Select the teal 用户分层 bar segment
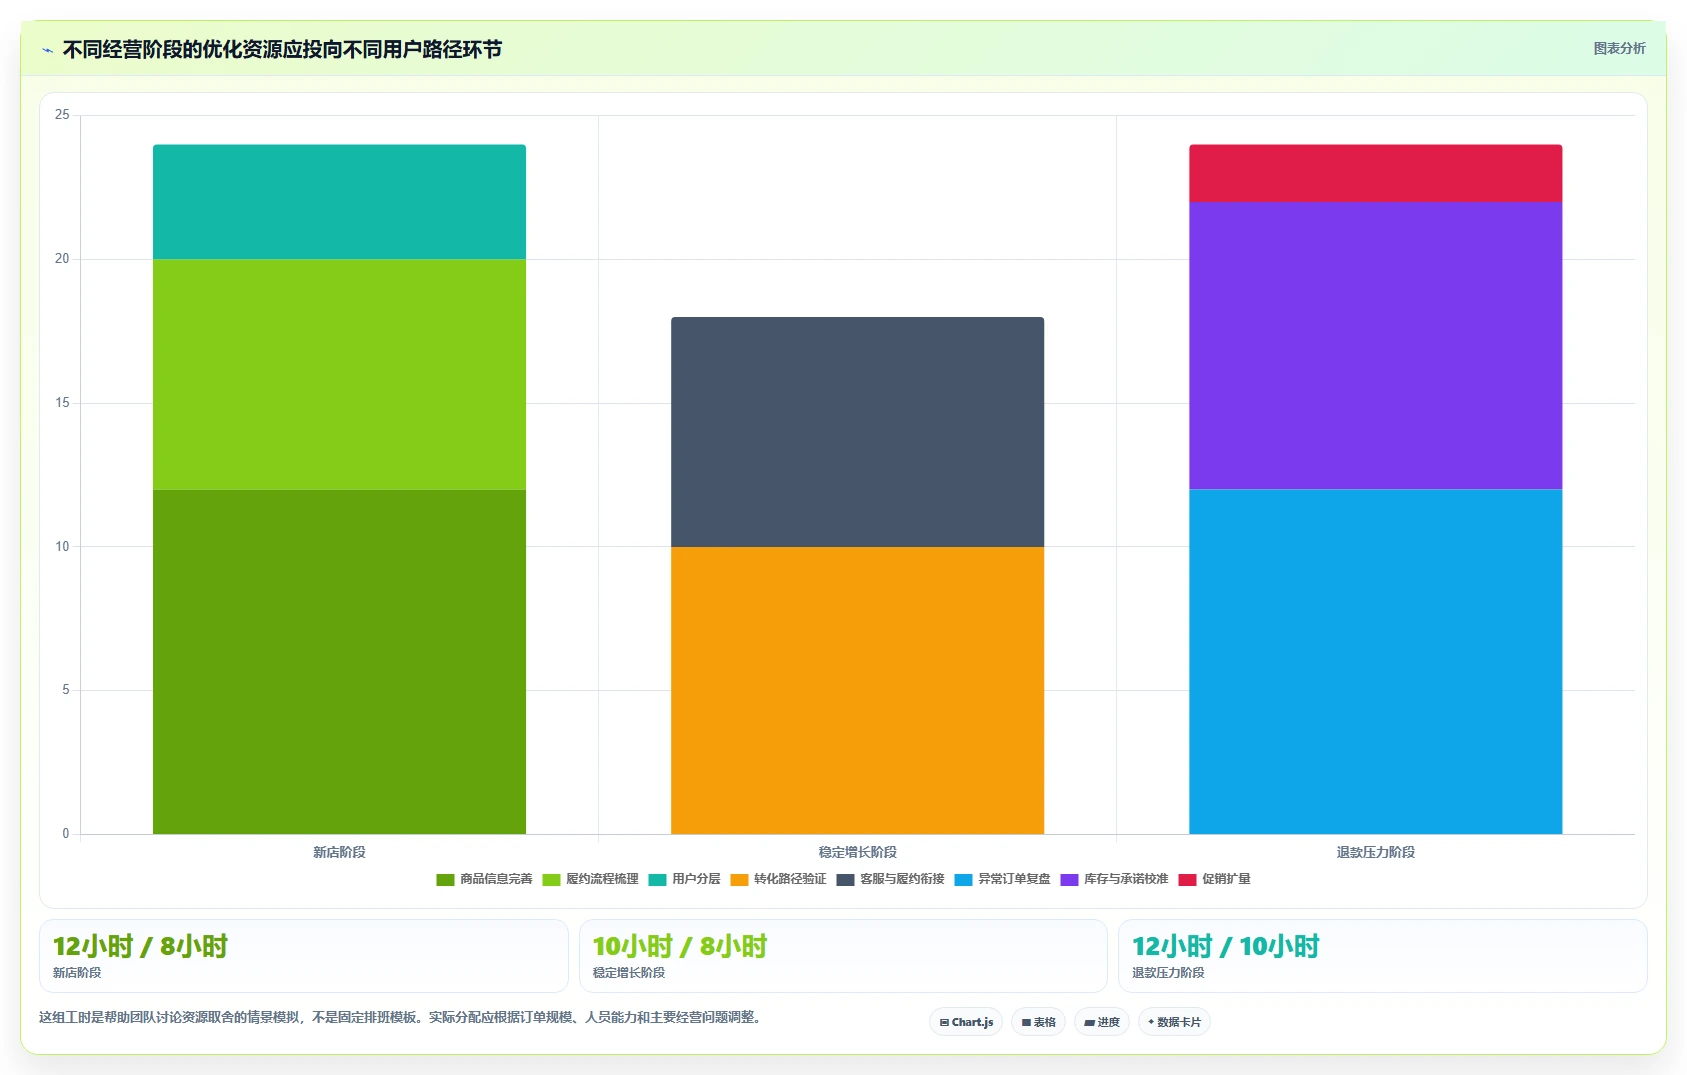 339,202
